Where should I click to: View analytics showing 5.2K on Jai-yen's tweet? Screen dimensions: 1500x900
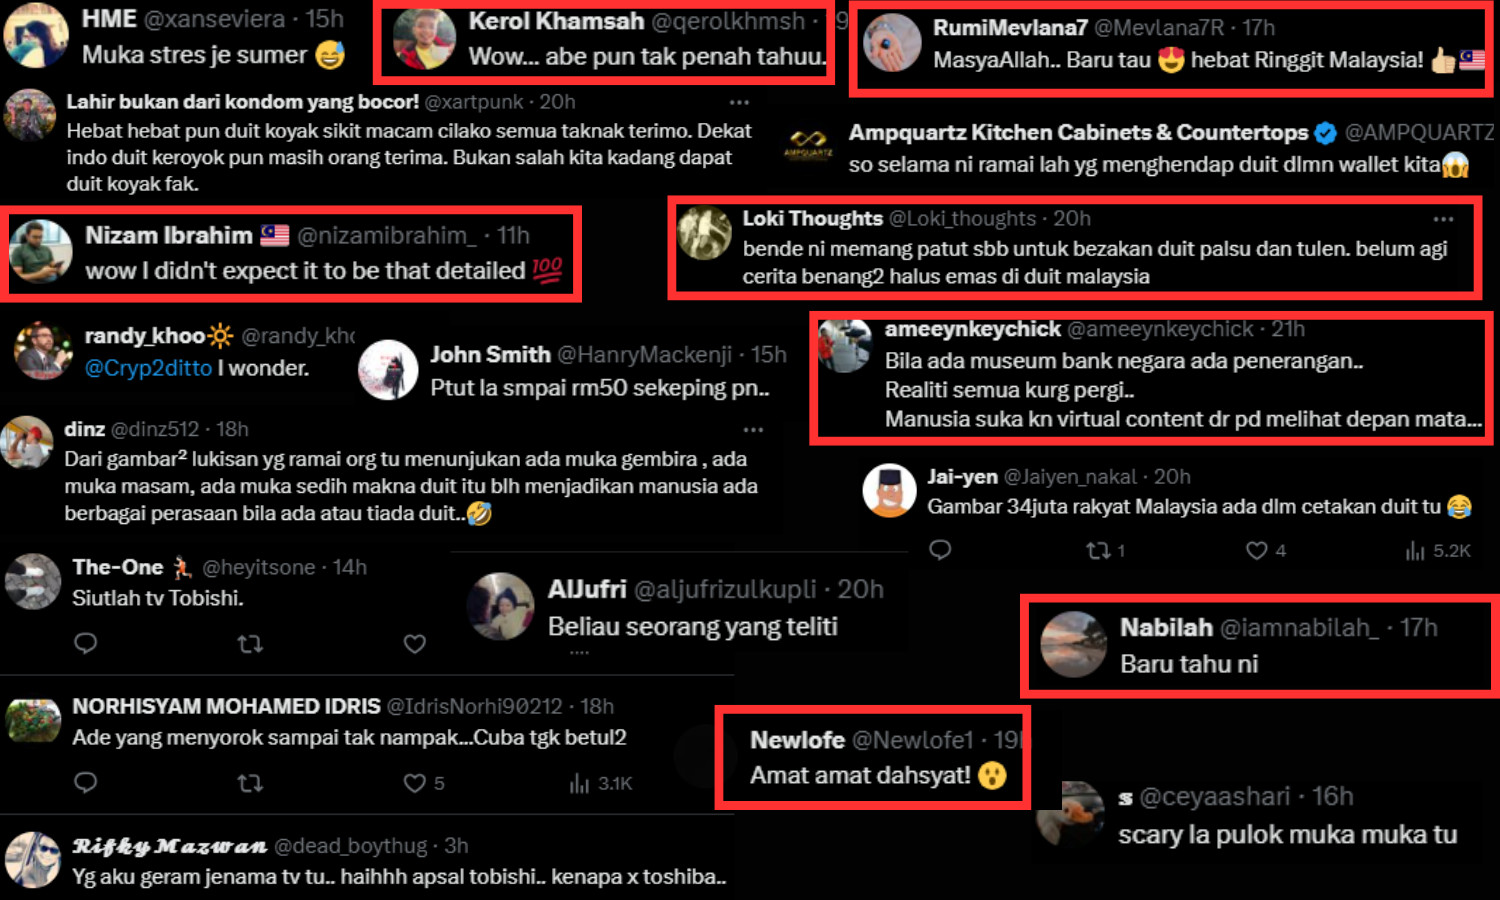[1438, 550]
